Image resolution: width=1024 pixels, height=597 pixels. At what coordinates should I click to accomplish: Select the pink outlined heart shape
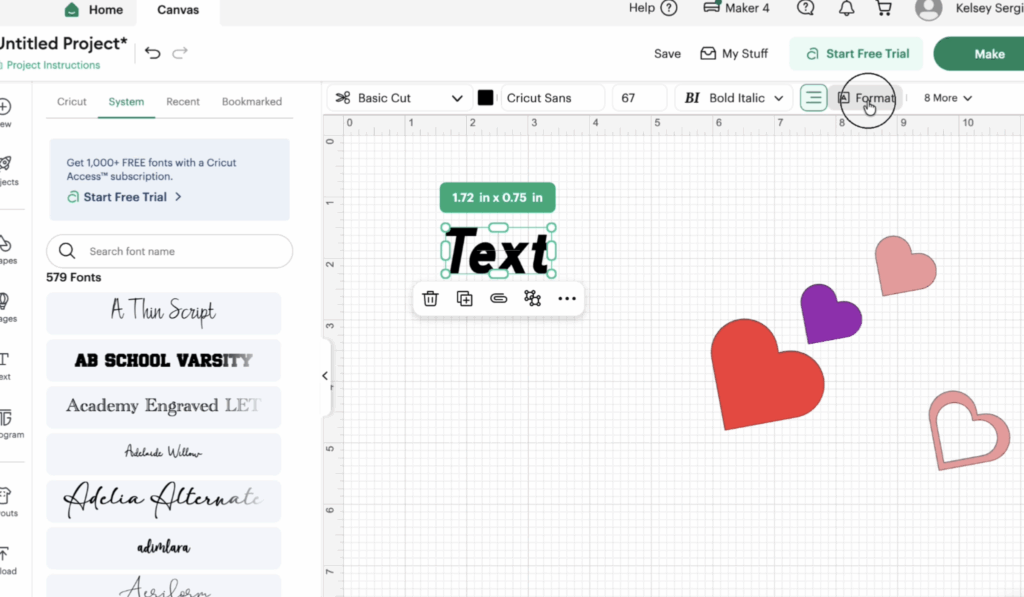[x=967, y=431]
